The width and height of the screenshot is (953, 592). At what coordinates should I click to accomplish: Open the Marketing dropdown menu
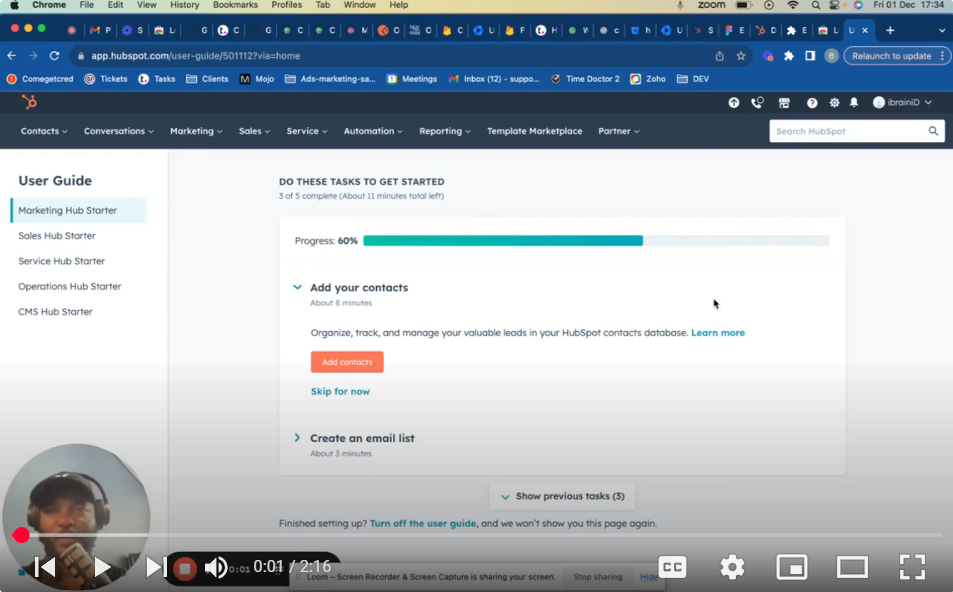(196, 131)
